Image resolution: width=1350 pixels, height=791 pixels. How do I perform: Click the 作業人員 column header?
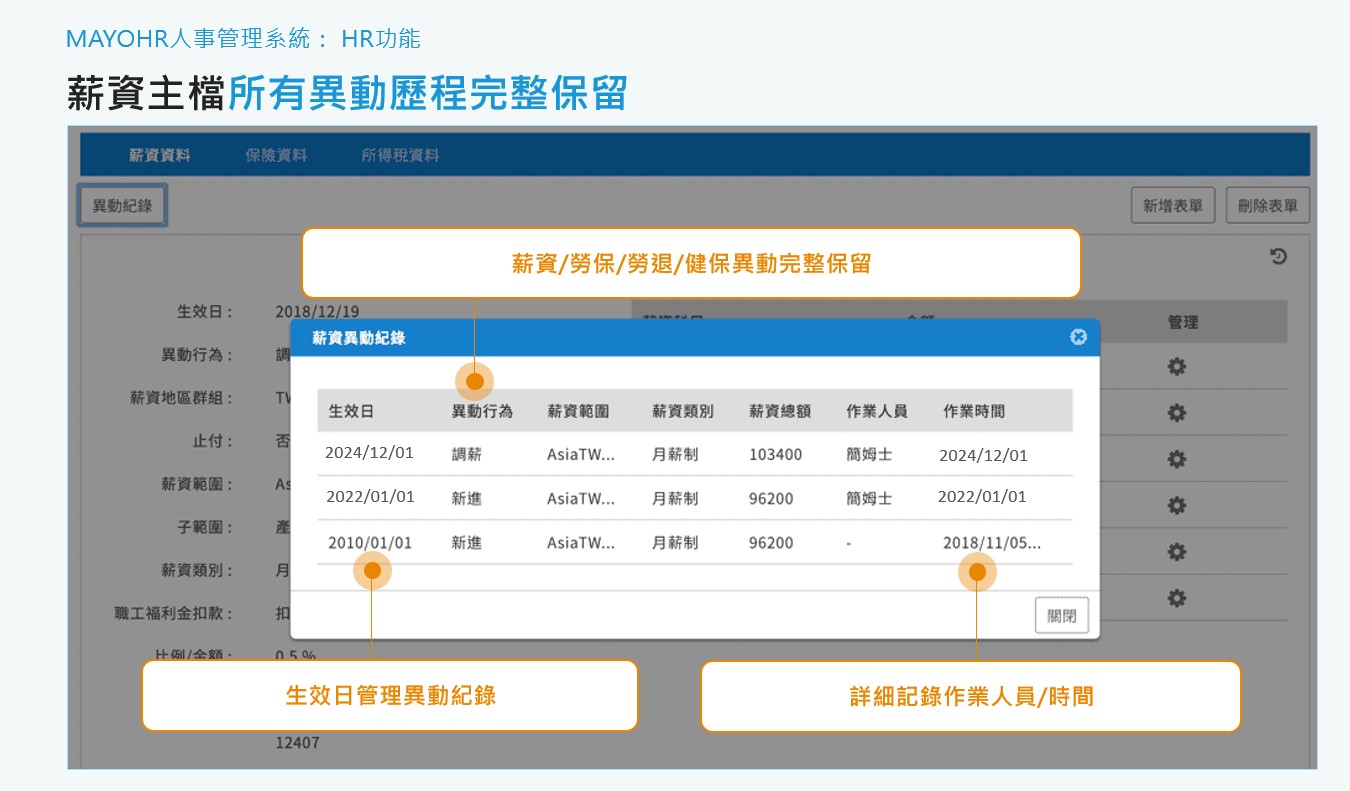point(877,411)
